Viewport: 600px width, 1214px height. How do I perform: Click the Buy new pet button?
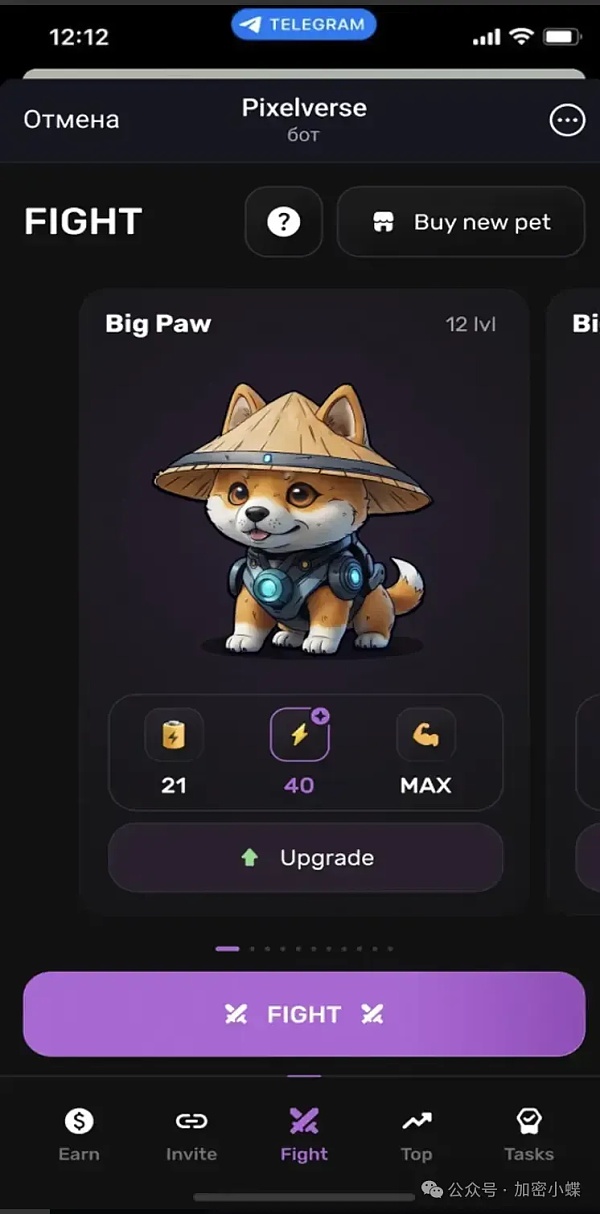point(461,222)
